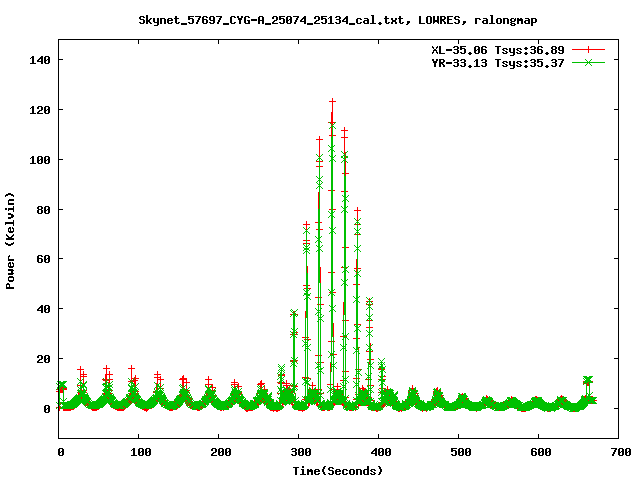Click the green YR legend line sample
The height and width of the screenshot is (480, 640).
click(588, 62)
